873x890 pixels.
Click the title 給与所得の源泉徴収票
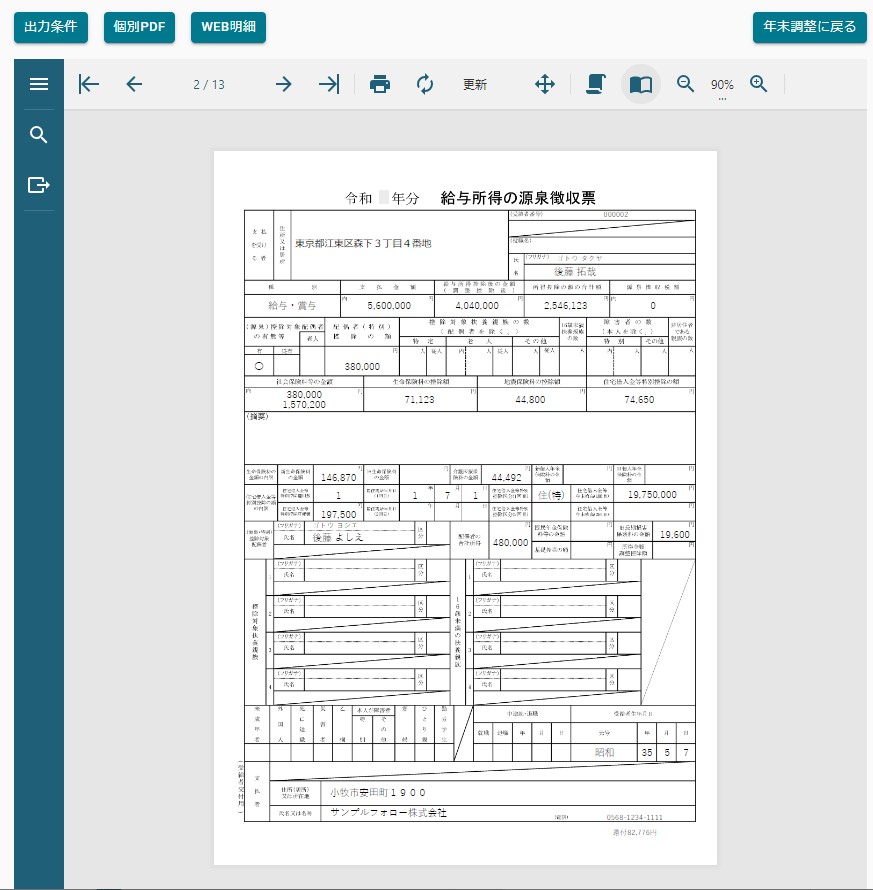click(x=518, y=198)
